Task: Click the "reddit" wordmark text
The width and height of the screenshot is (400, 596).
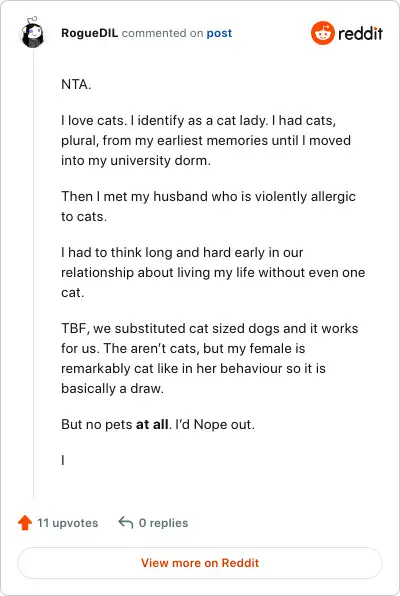Action: [360, 33]
